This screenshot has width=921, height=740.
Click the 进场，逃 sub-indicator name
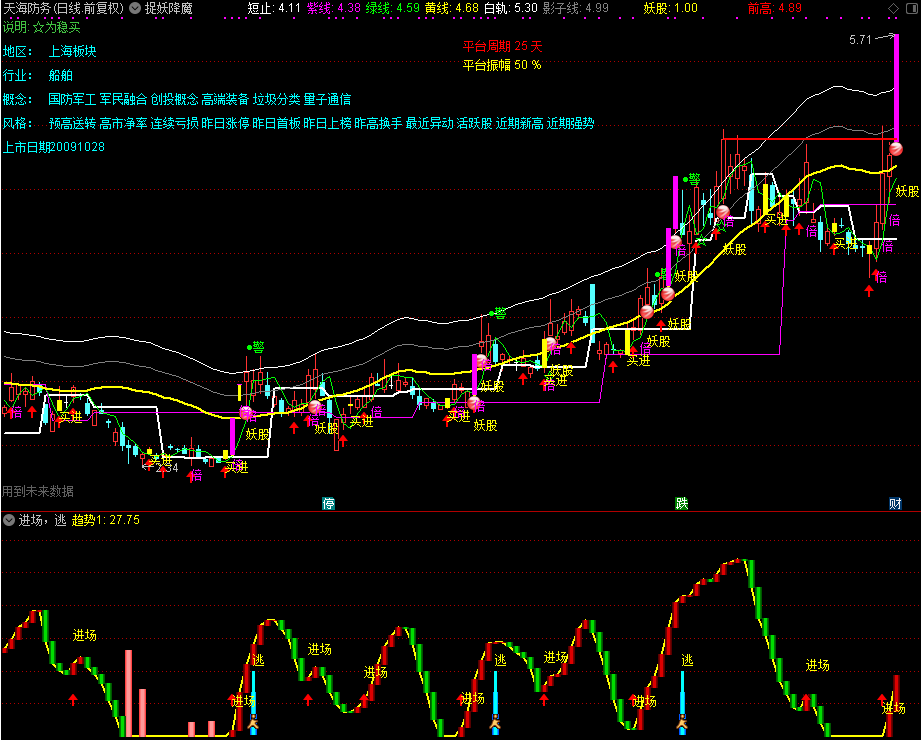pos(42,520)
